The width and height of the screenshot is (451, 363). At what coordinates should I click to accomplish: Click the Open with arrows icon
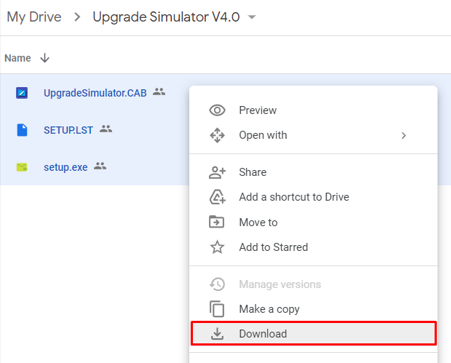[x=217, y=135]
